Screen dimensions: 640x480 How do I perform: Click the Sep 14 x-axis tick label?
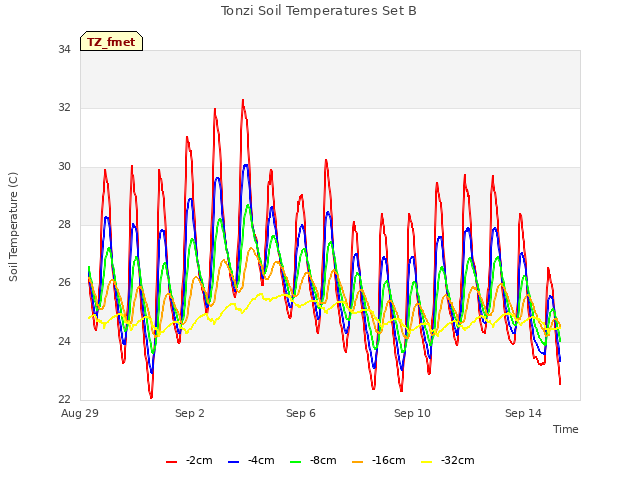point(523,413)
